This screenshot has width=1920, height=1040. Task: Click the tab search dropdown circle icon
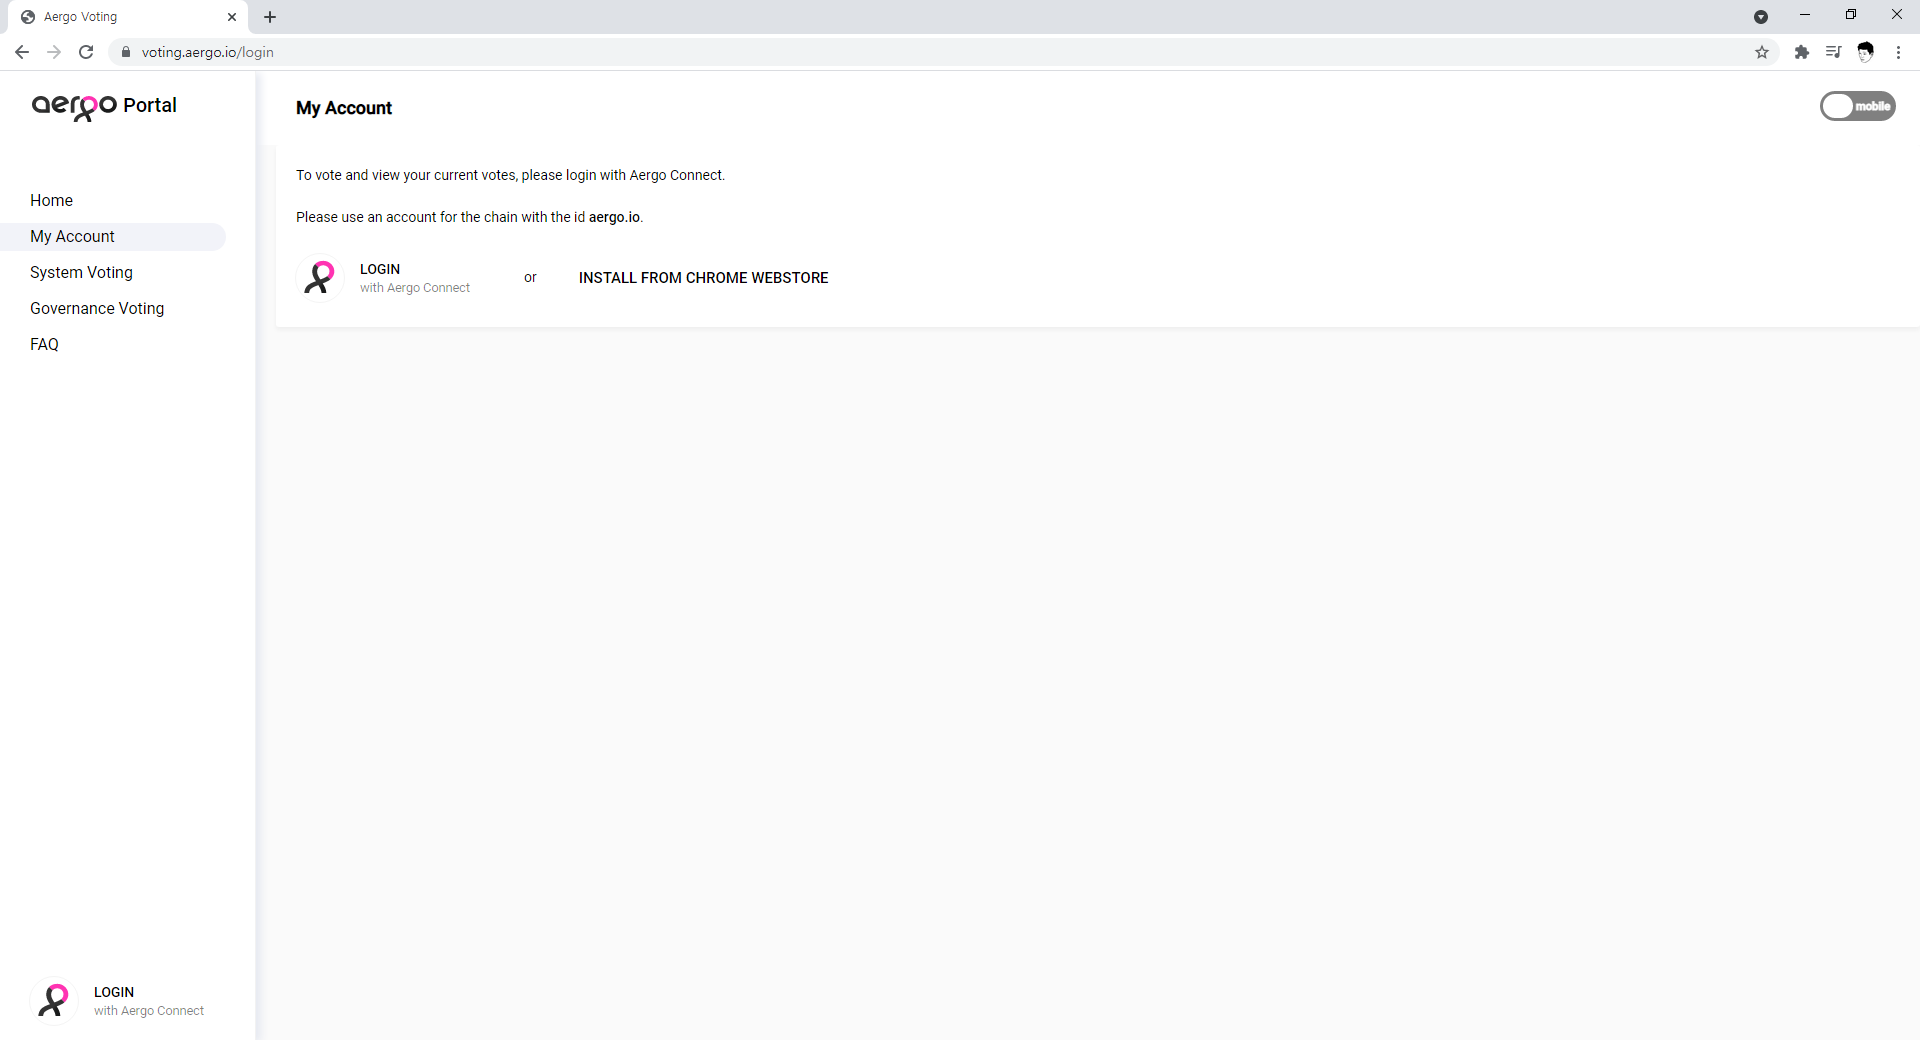pos(1761,17)
